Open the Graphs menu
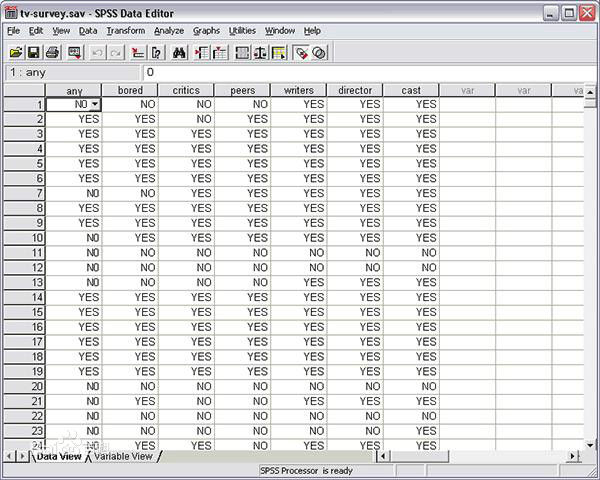The image size is (600, 480). [x=206, y=31]
